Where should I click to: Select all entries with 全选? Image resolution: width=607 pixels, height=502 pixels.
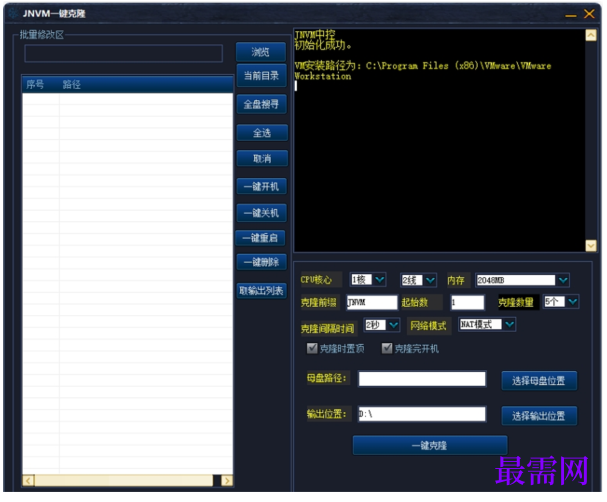tap(262, 133)
